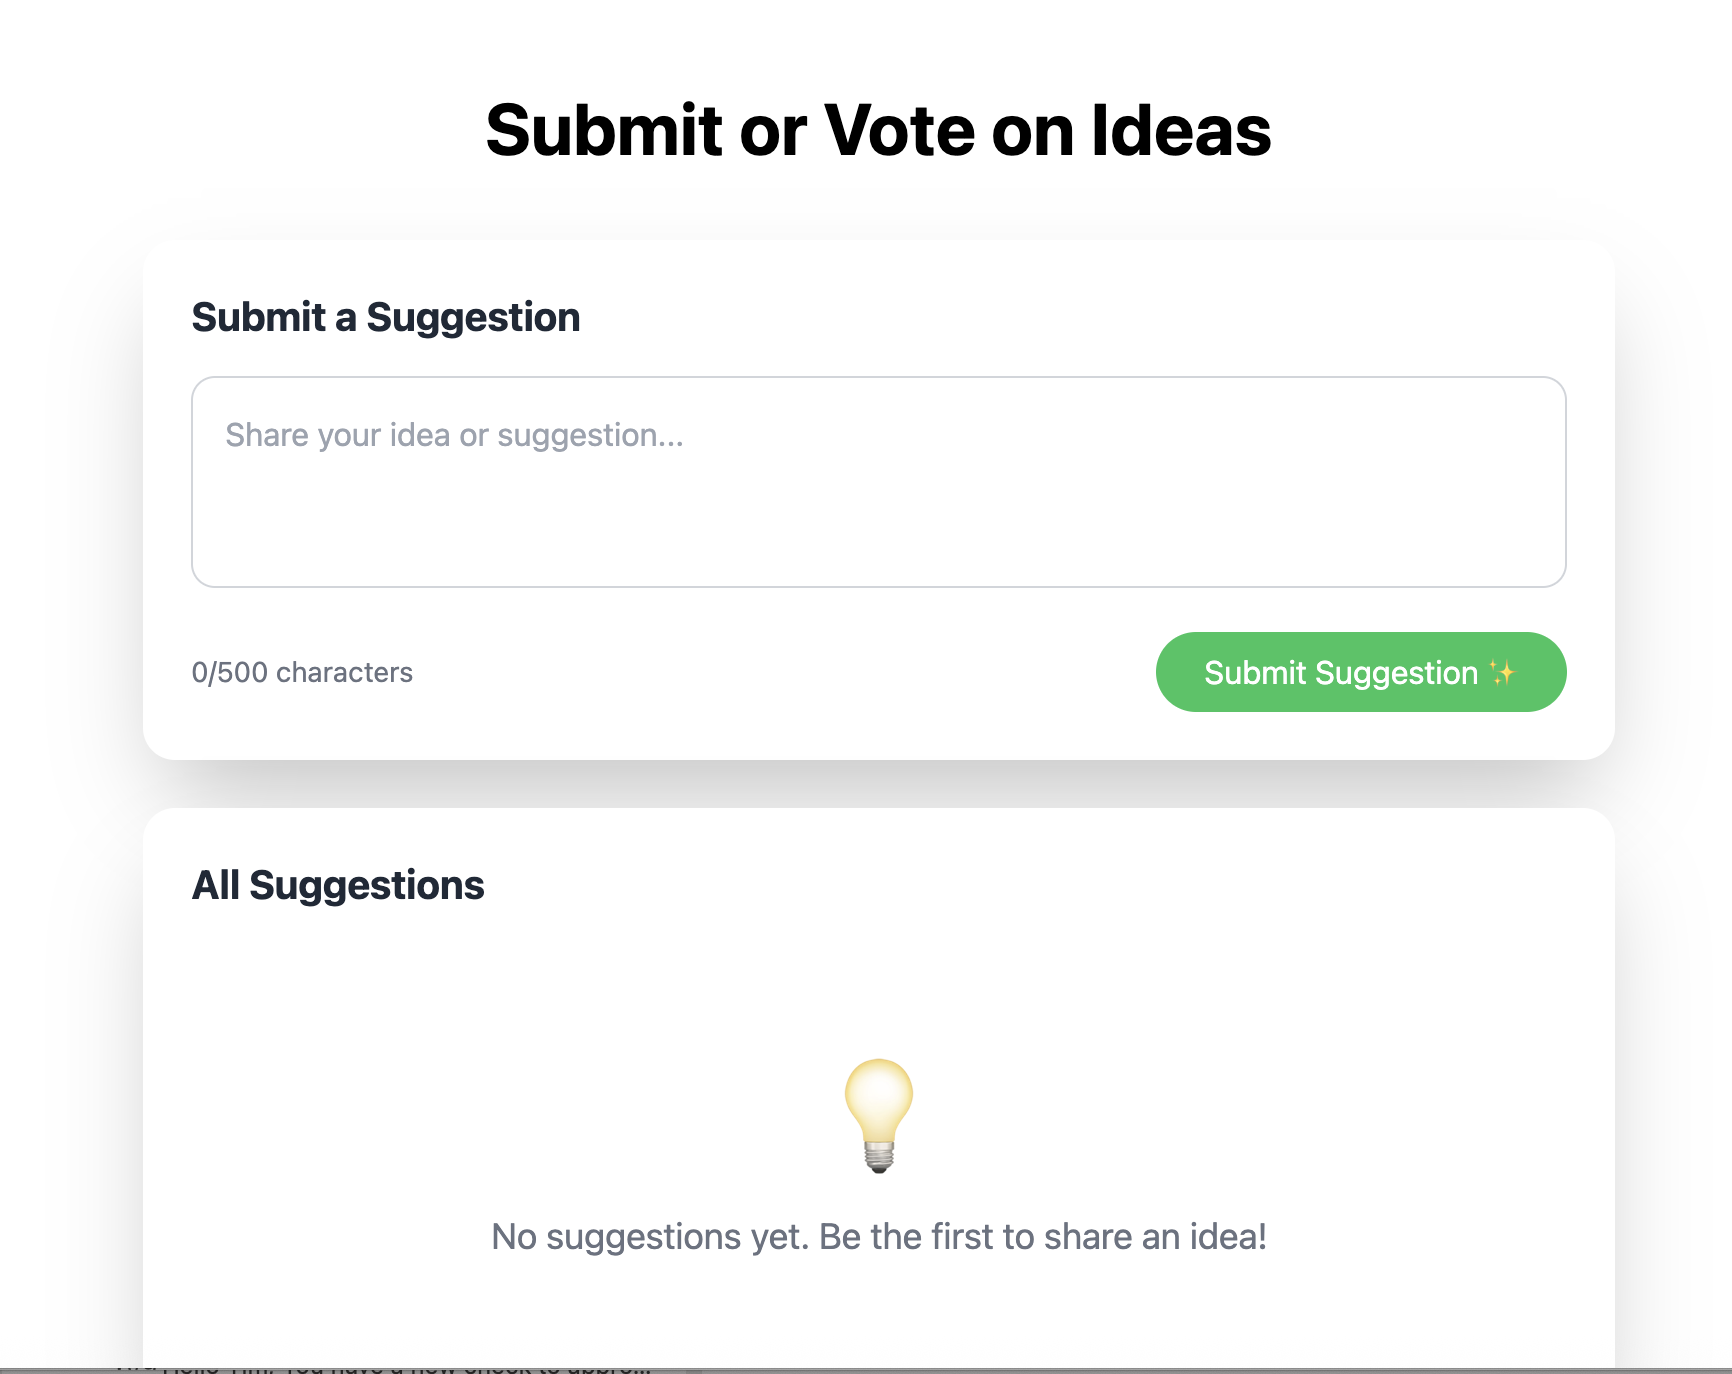Click the word 'Submit' in page title
The image size is (1732, 1374).
pos(604,131)
